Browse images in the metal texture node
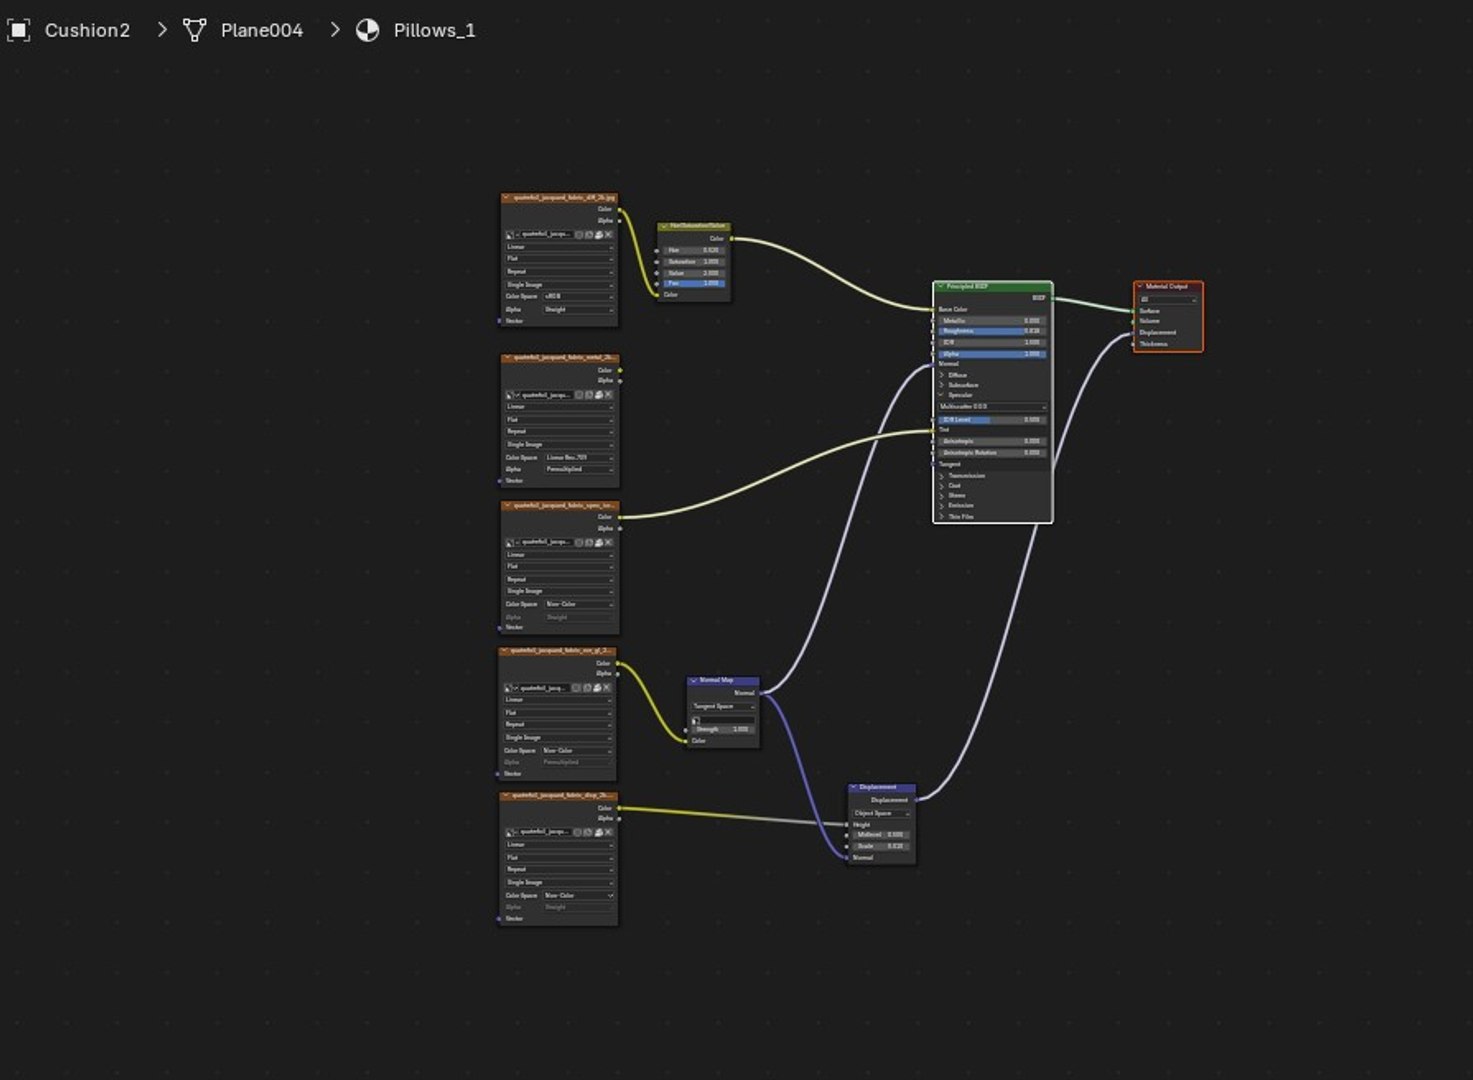 pyautogui.click(x=510, y=395)
